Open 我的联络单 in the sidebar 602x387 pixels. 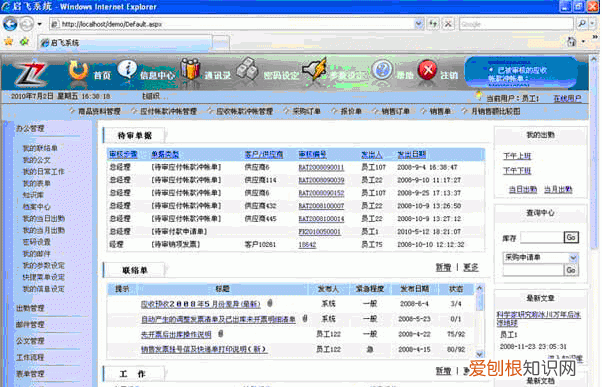pos(40,148)
